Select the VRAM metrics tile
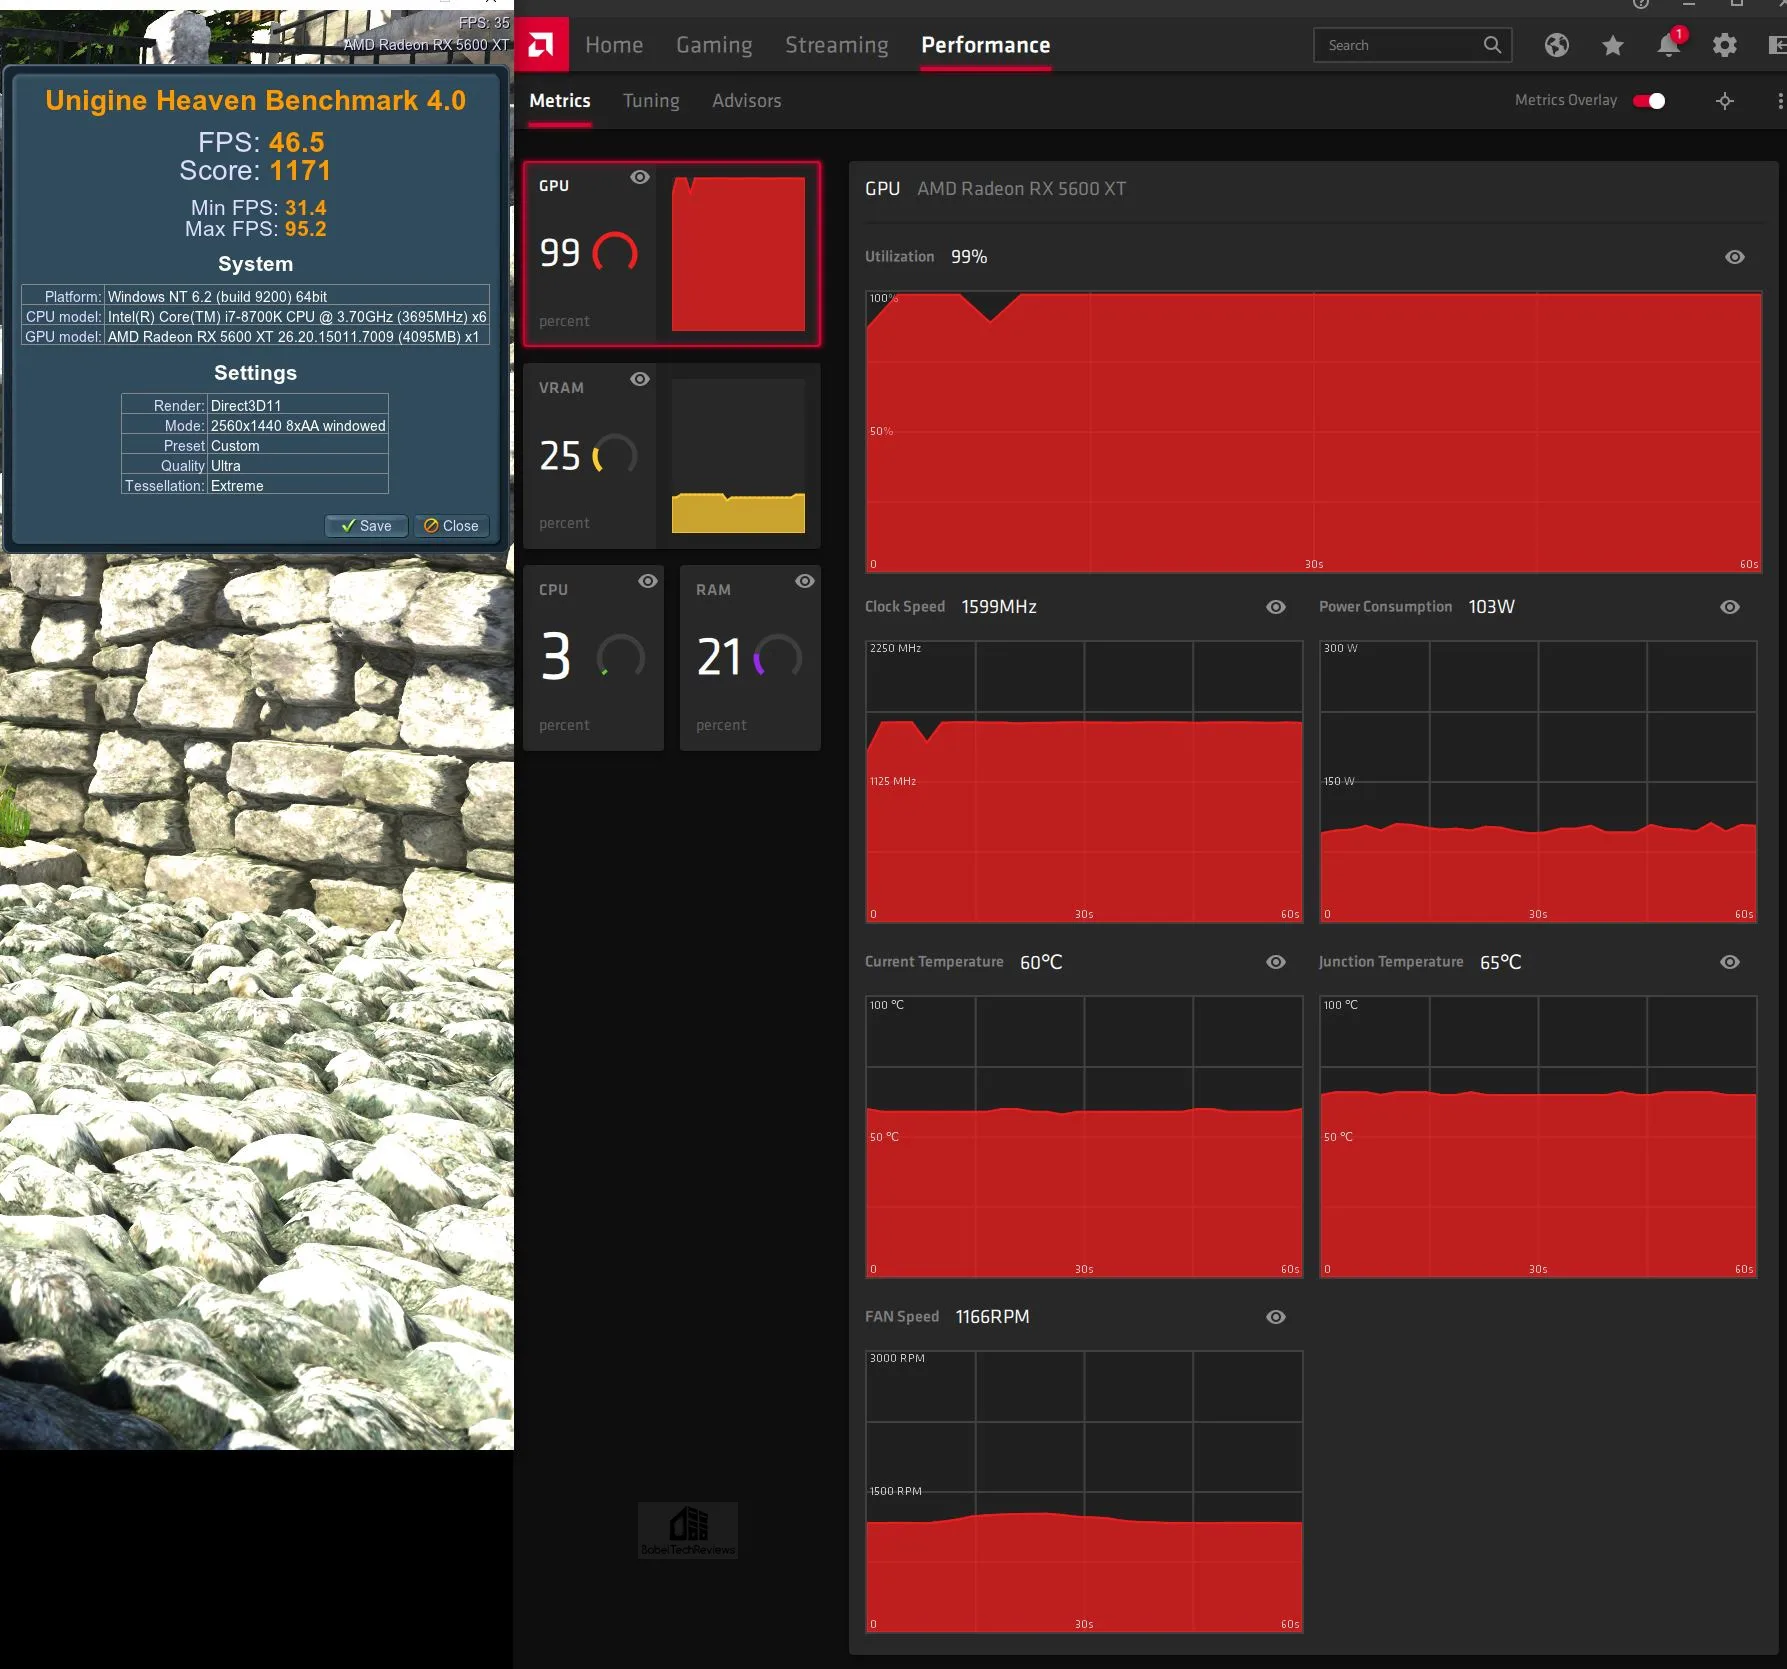Screen dimensions: 1787x1669 [x=672, y=456]
